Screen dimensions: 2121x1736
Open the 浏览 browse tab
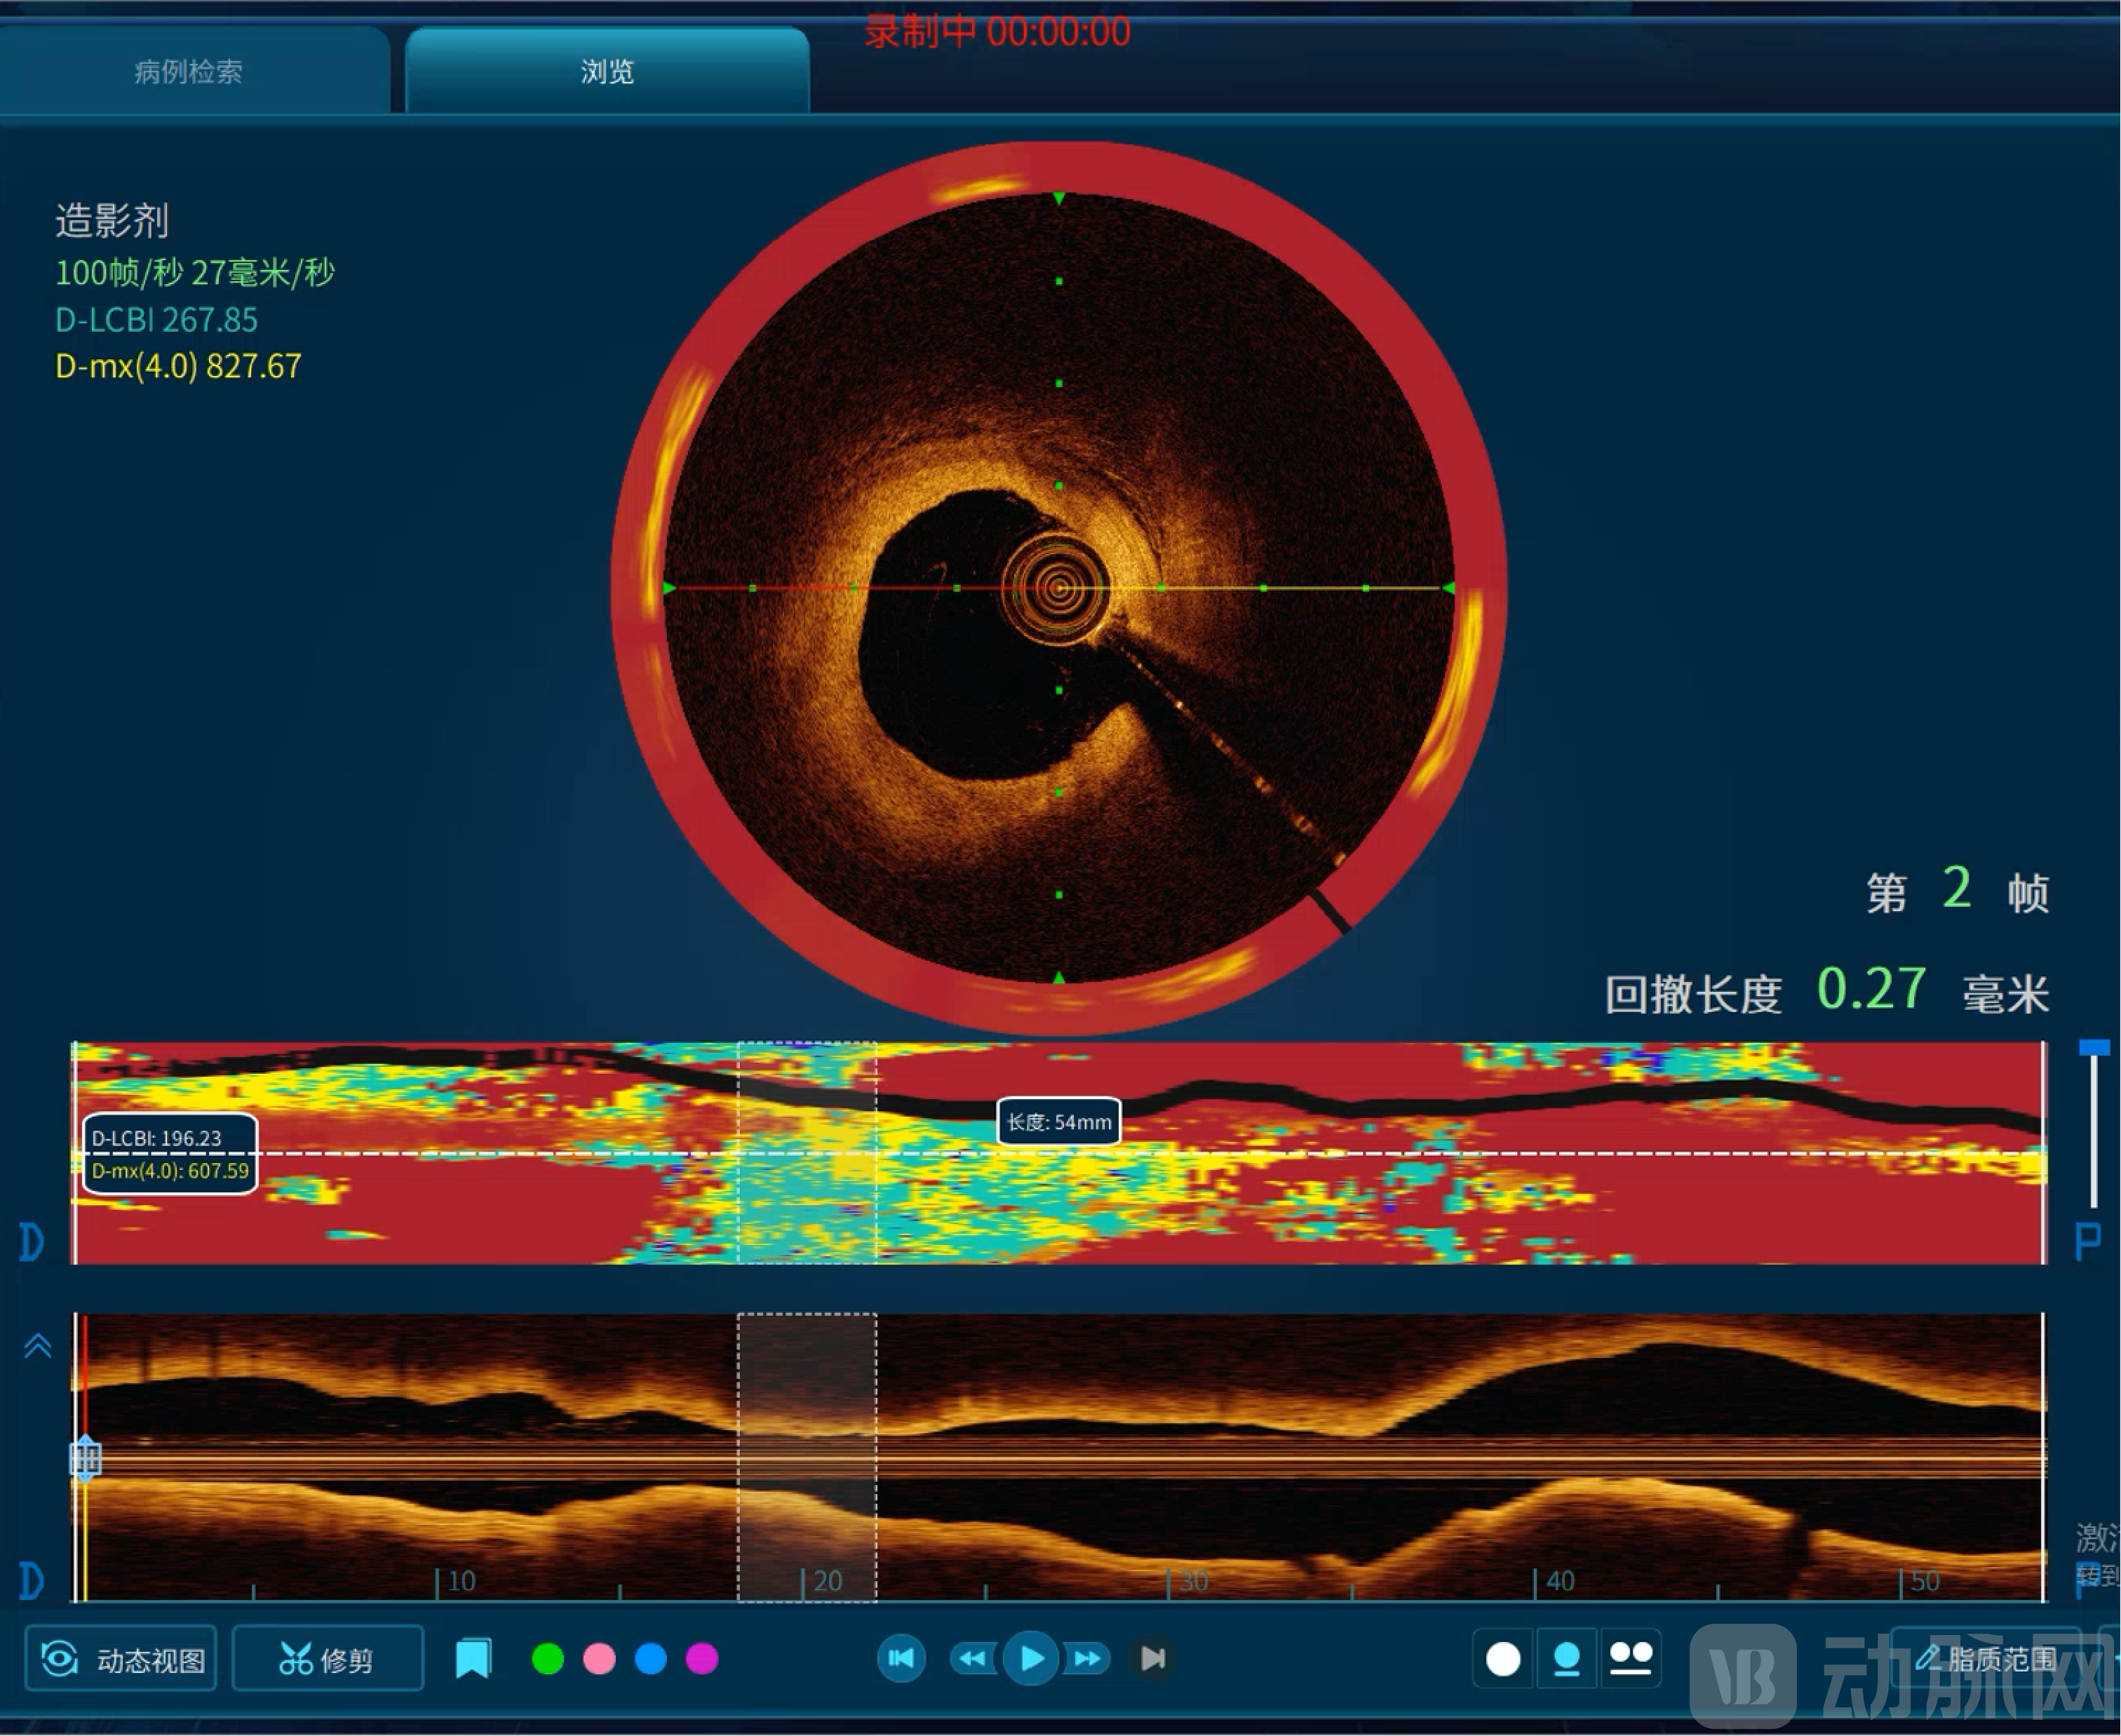pos(607,72)
